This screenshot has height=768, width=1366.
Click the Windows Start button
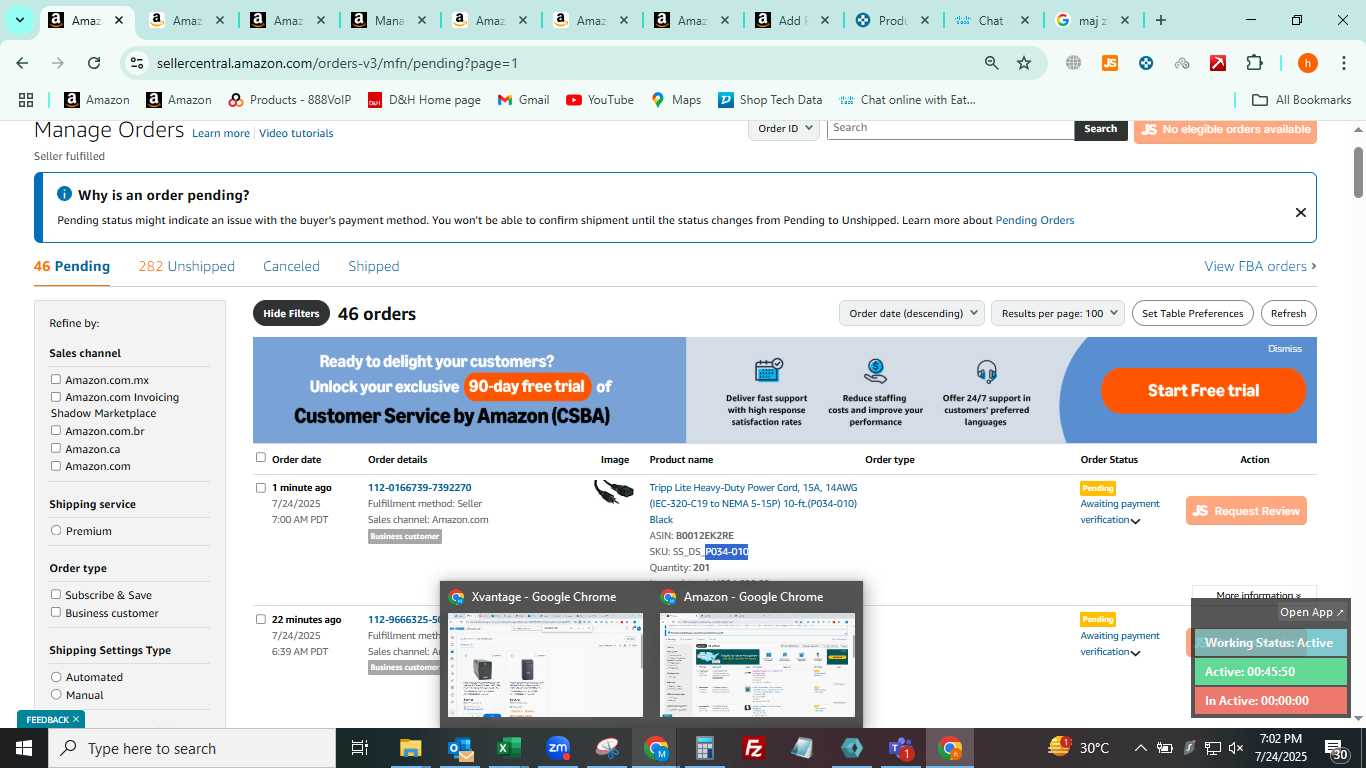click(24, 748)
